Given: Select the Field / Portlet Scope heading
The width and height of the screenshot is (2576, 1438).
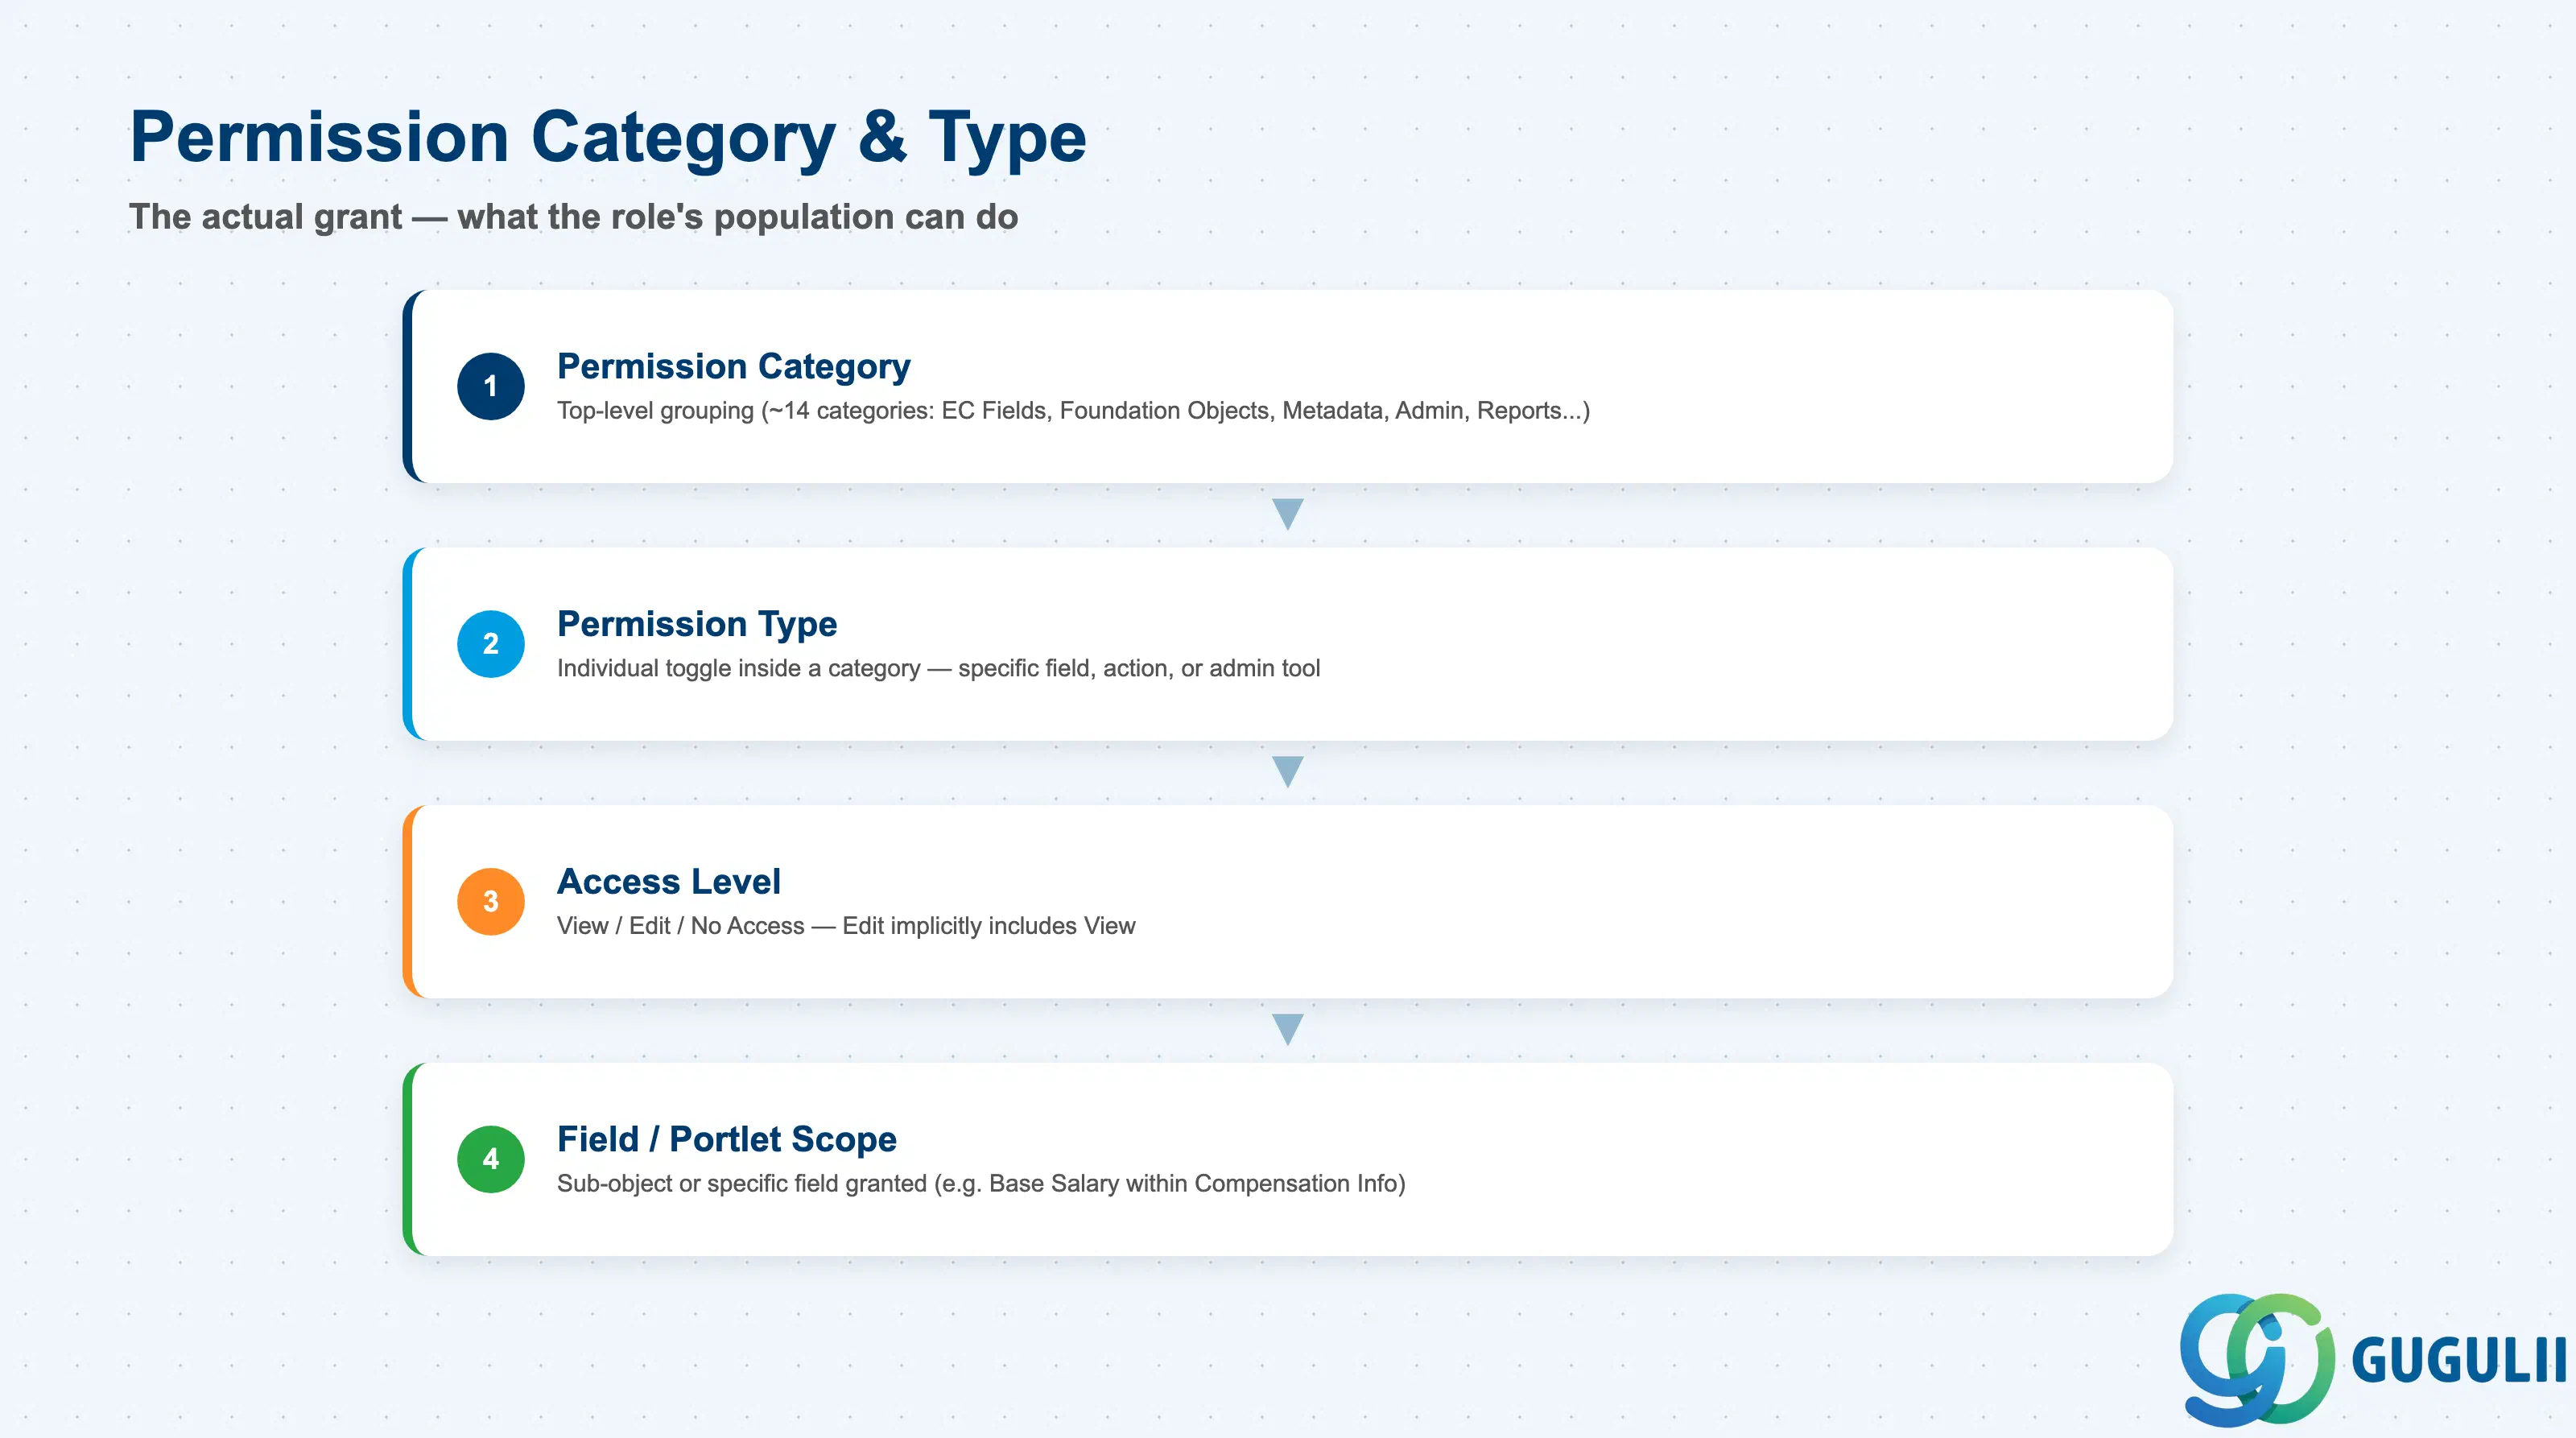Looking at the screenshot, I should 726,1139.
